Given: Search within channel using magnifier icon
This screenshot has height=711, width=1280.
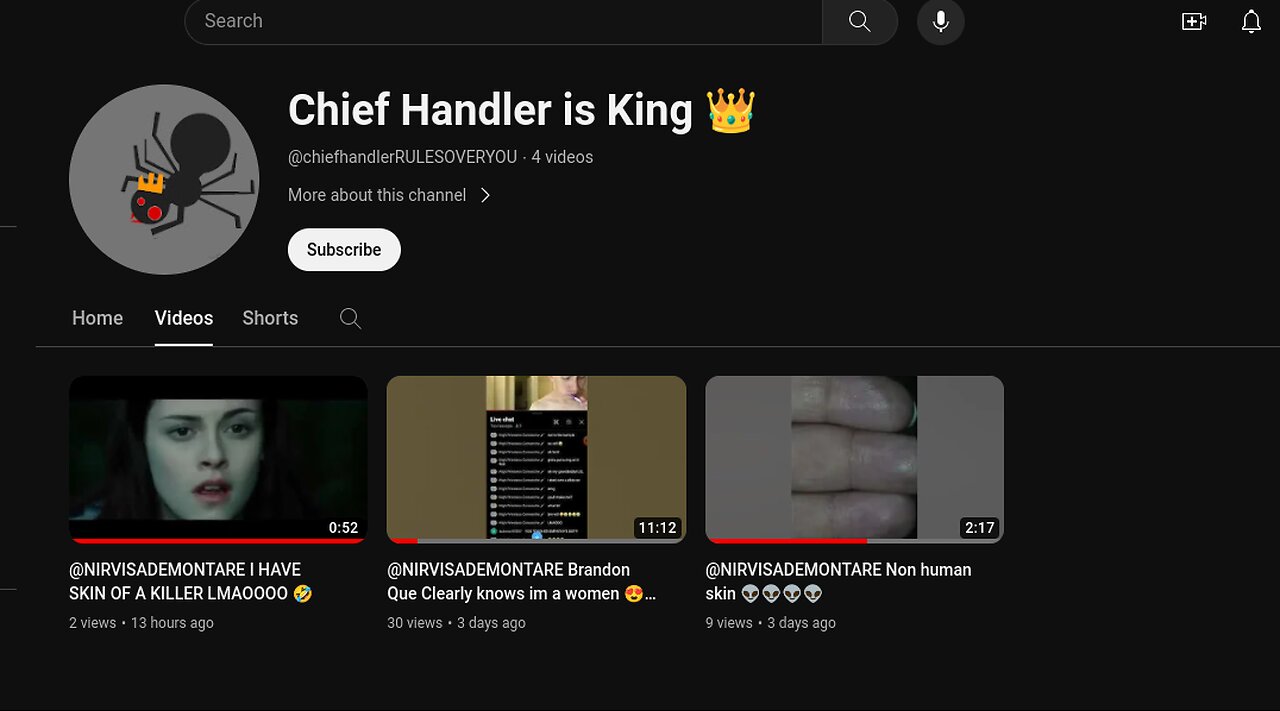Looking at the screenshot, I should (x=350, y=318).
